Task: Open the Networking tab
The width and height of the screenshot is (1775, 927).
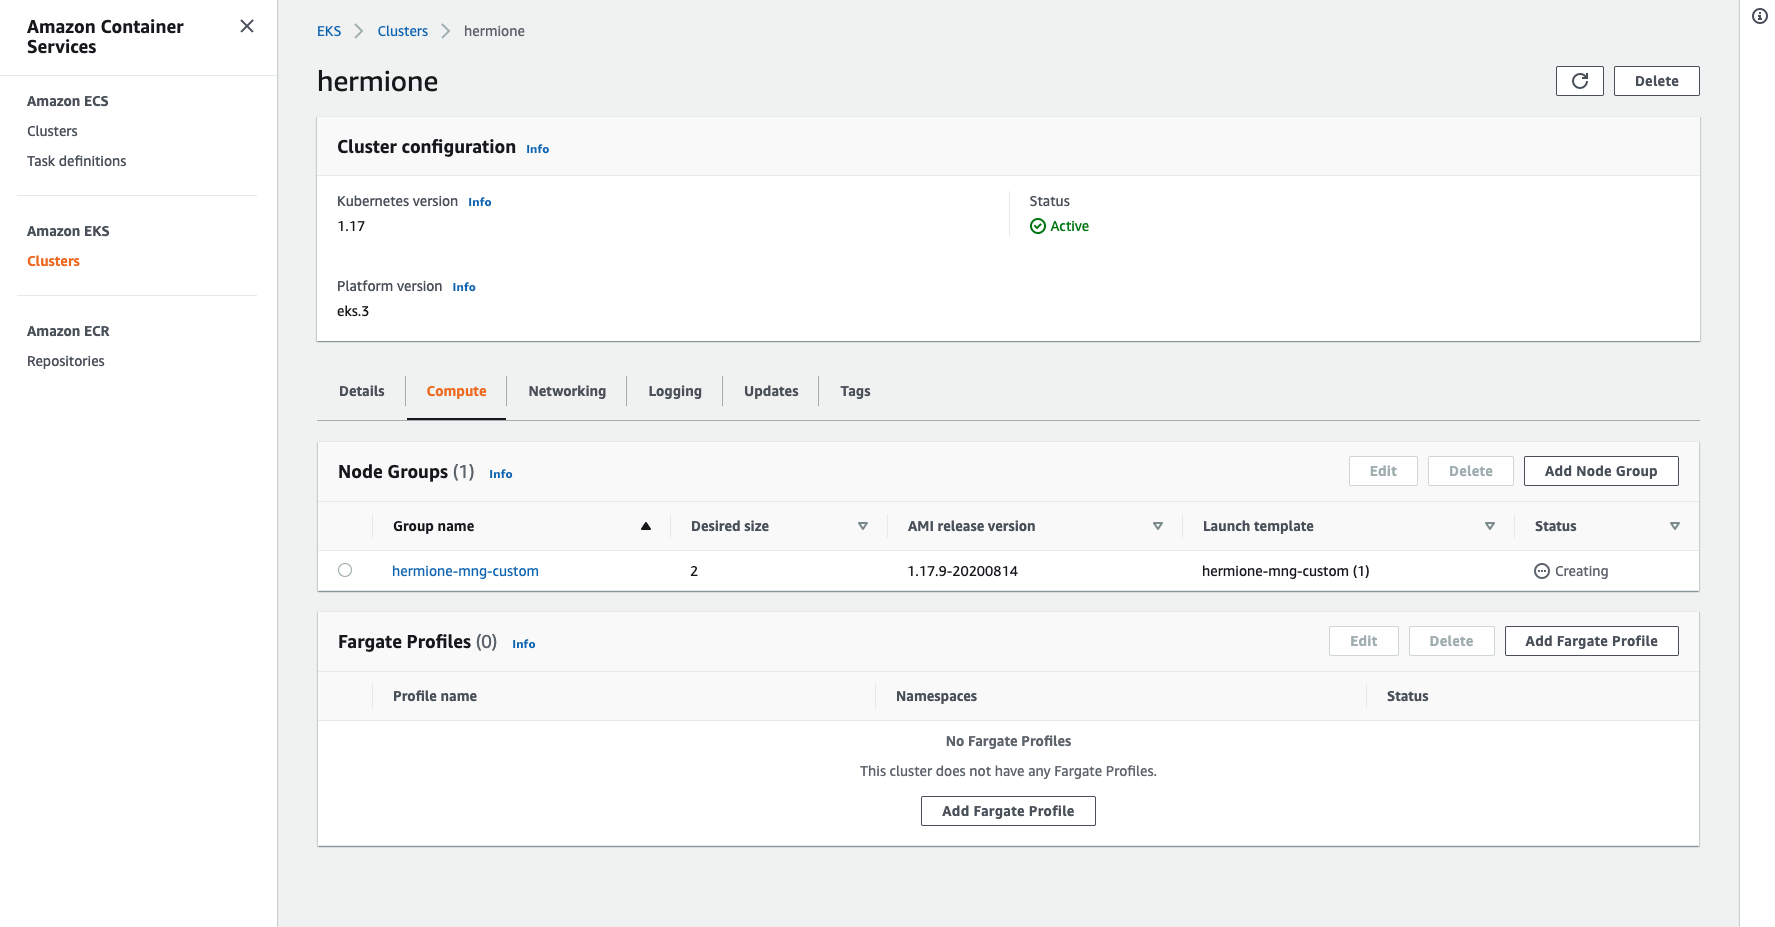Action: click(567, 391)
